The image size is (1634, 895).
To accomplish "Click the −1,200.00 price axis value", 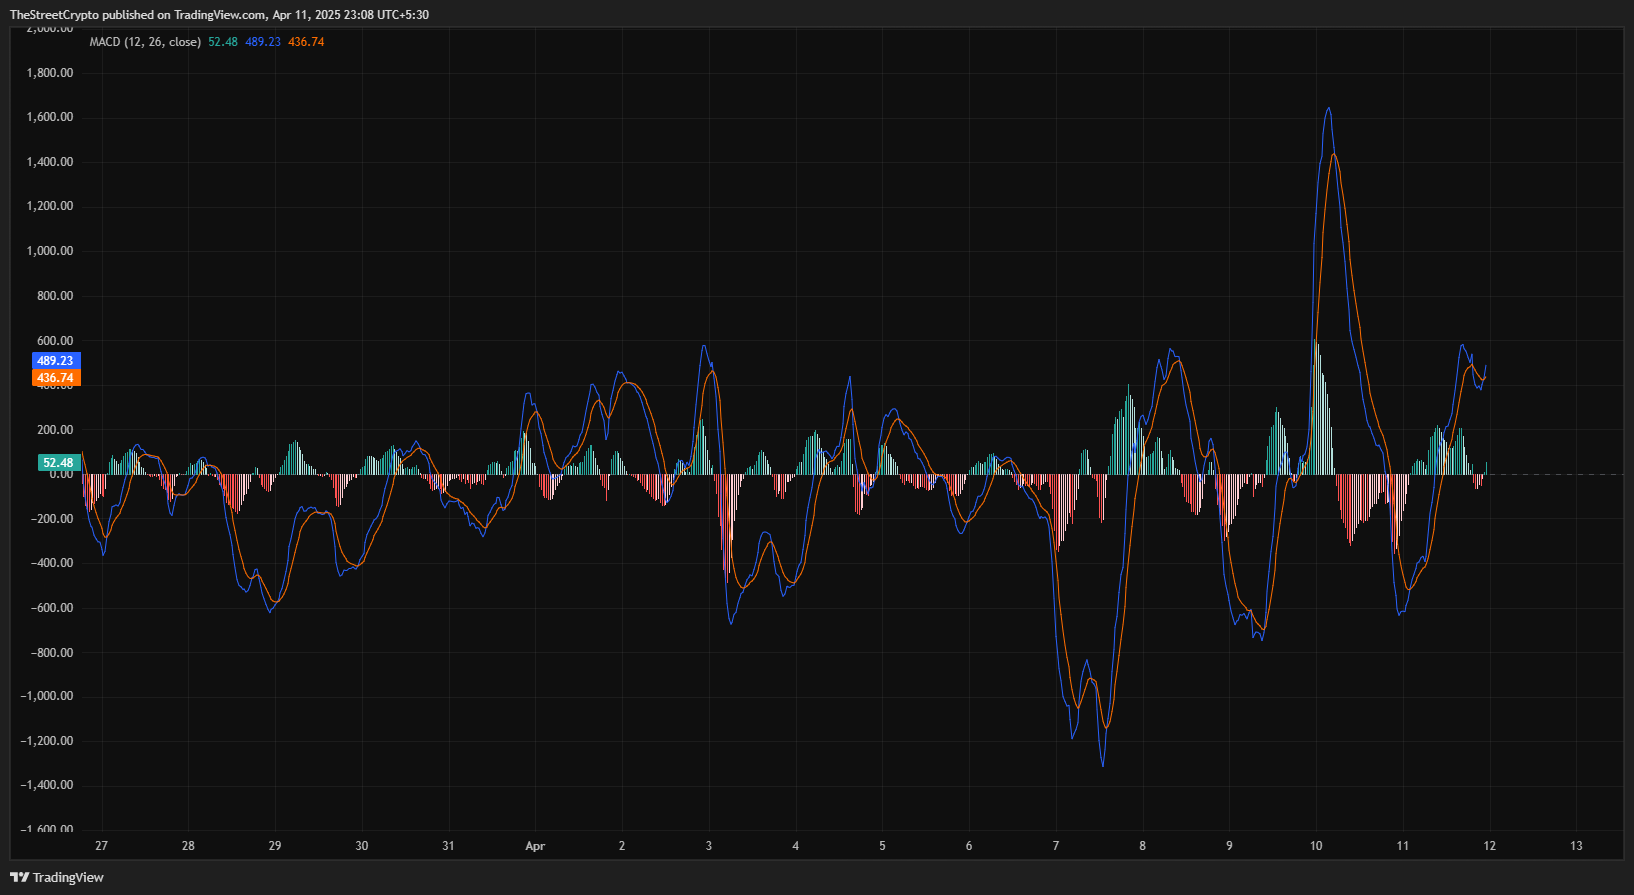I will [46, 741].
